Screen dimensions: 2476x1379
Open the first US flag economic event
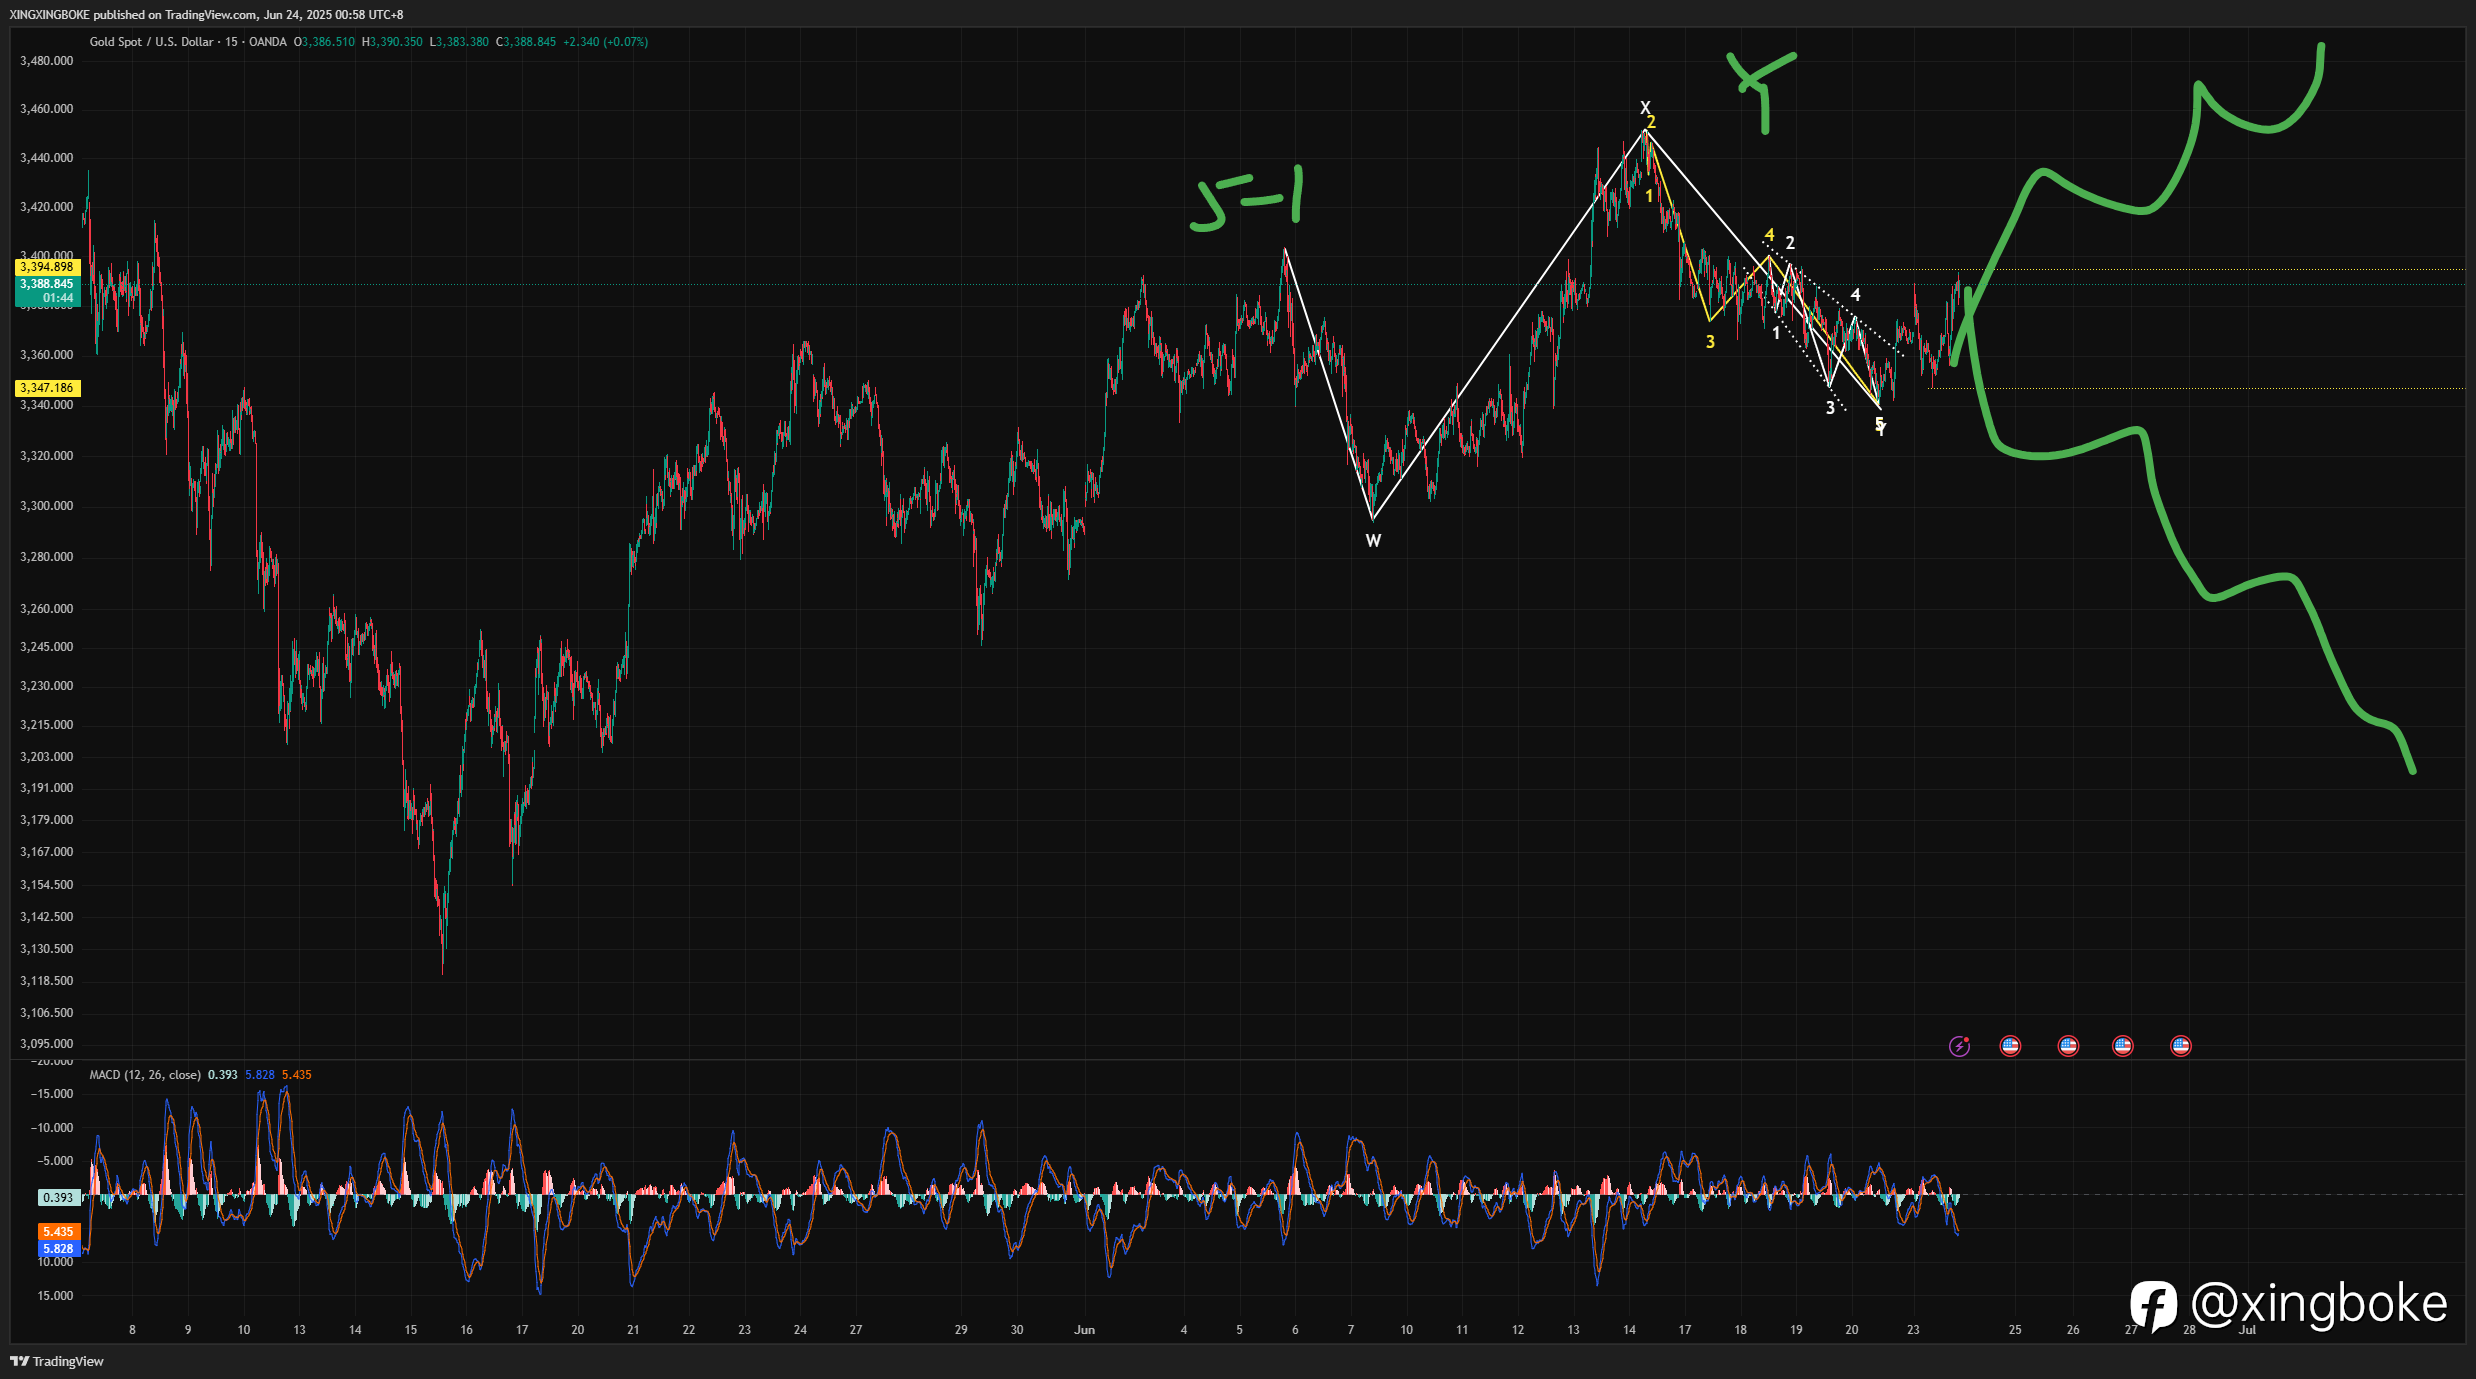(x=2010, y=1046)
